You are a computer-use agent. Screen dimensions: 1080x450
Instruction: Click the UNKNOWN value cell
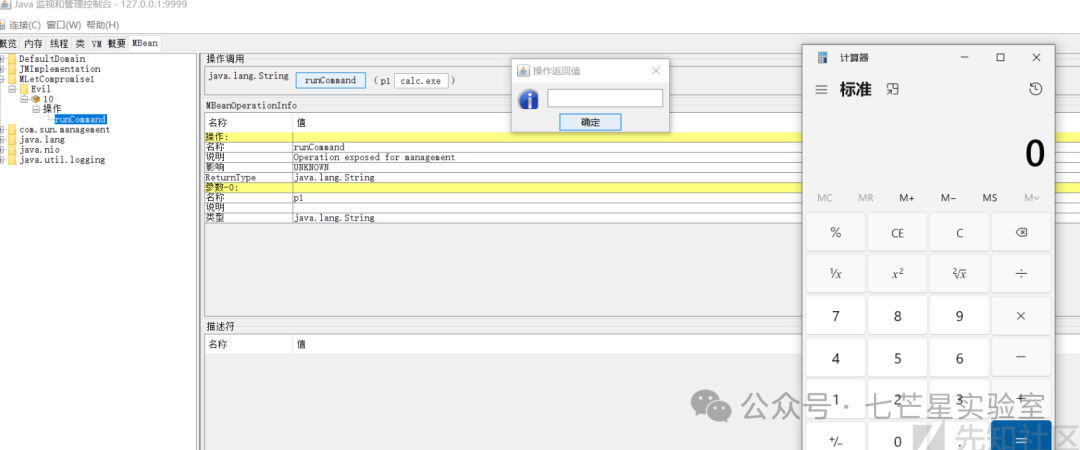[311, 167]
